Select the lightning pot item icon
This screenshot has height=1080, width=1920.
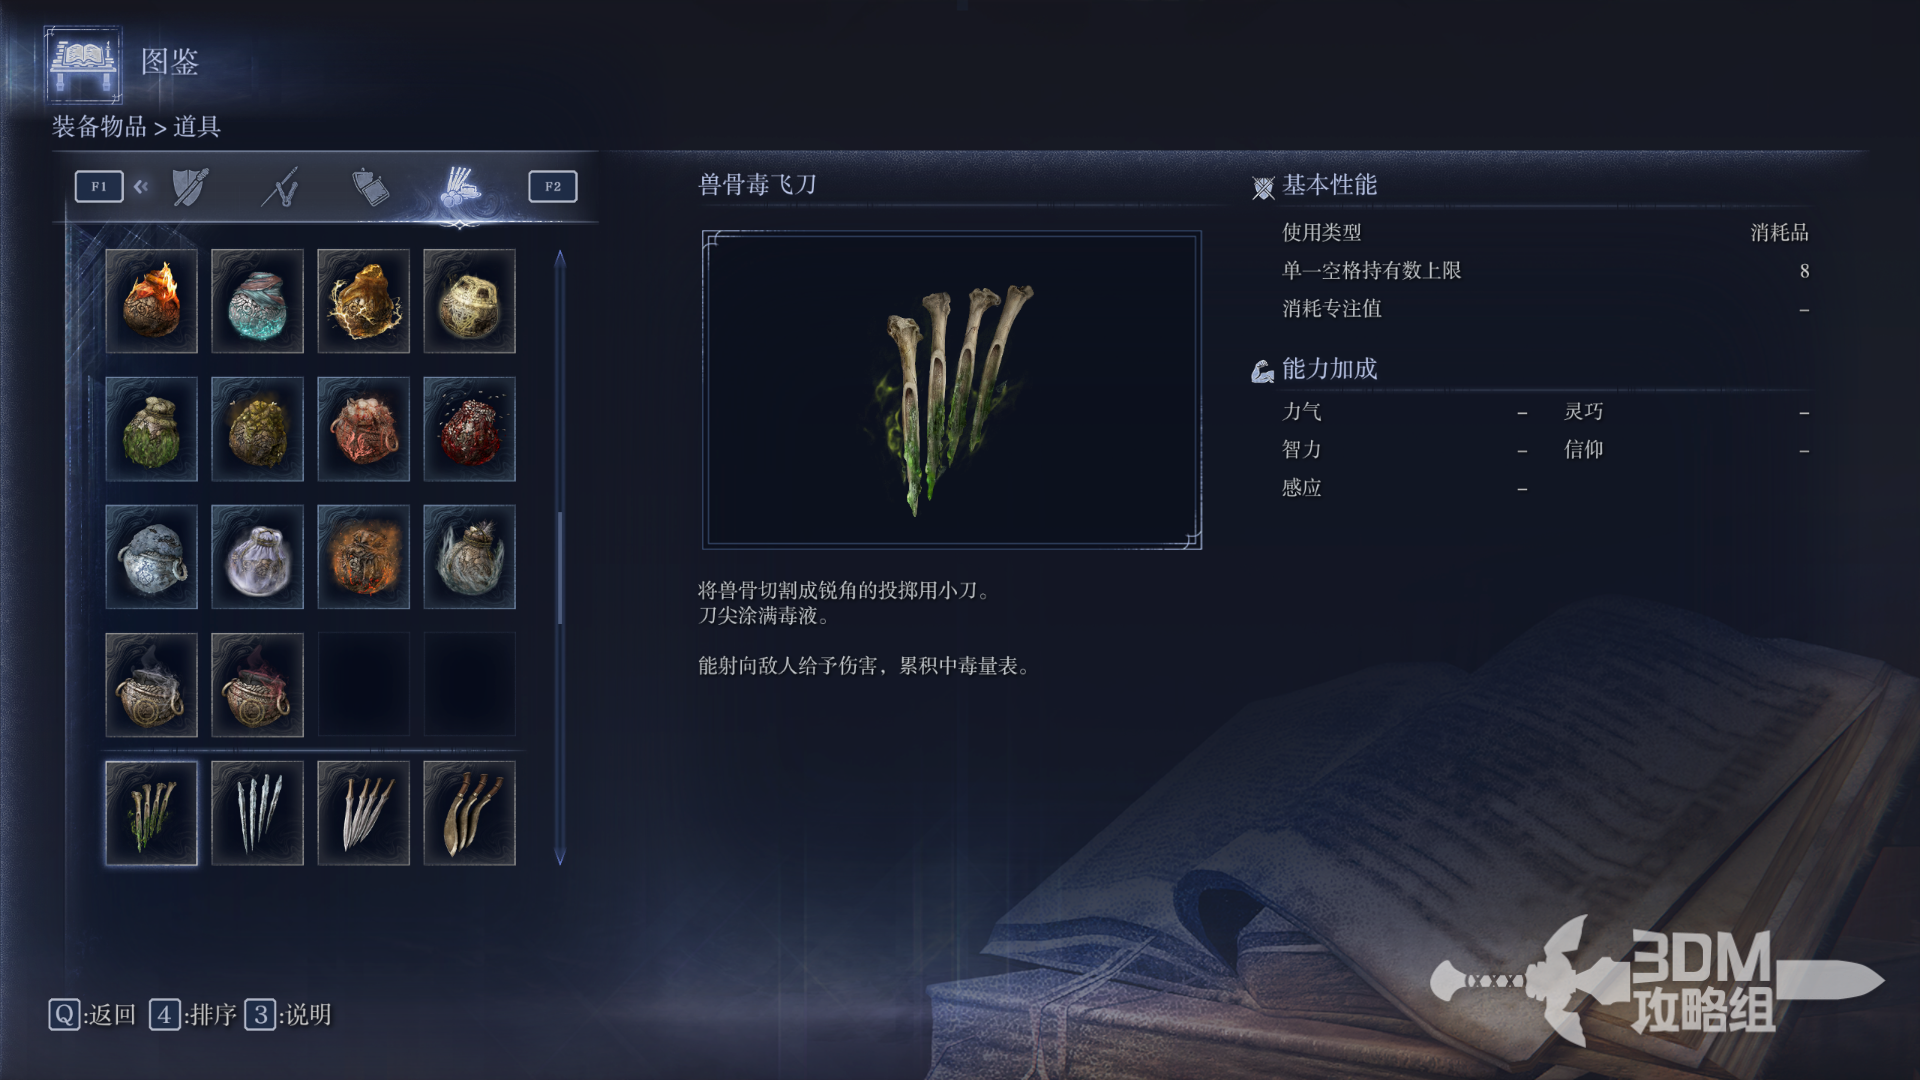click(x=363, y=301)
